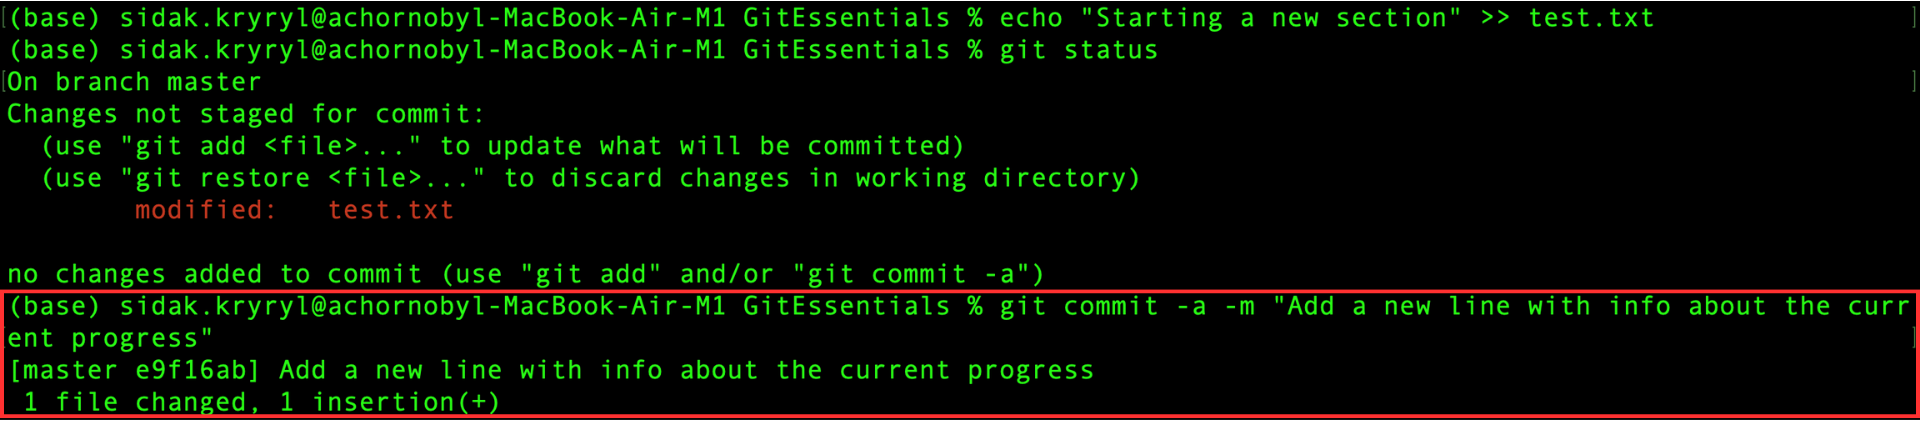
Task: Click the word "echo" in first command
Action: [x=1031, y=18]
